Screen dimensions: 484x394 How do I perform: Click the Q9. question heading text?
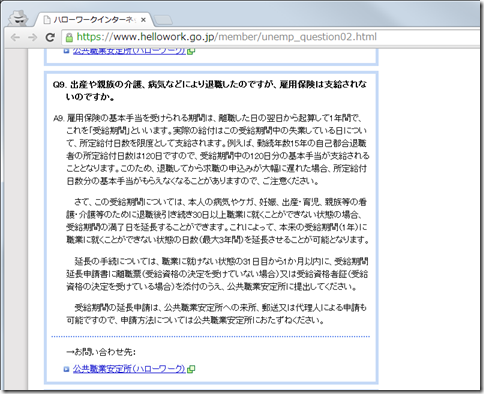click(210, 90)
